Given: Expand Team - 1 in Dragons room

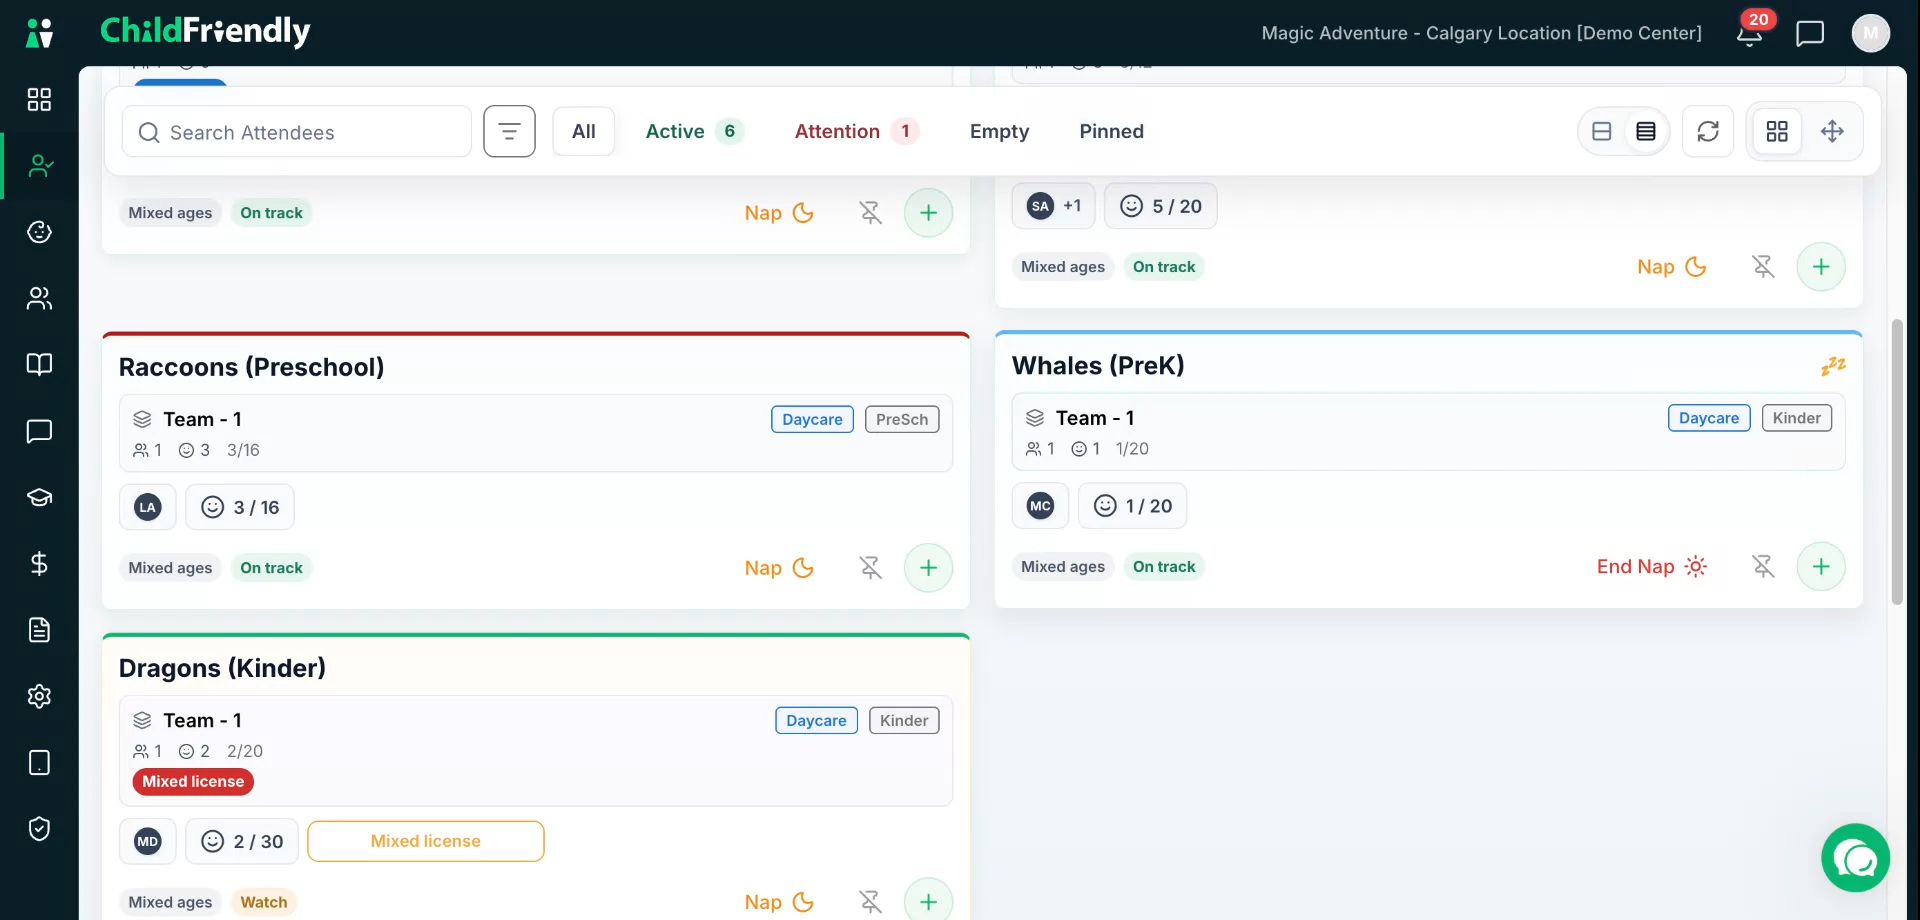Looking at the screenshot, I should pos(536,751).
